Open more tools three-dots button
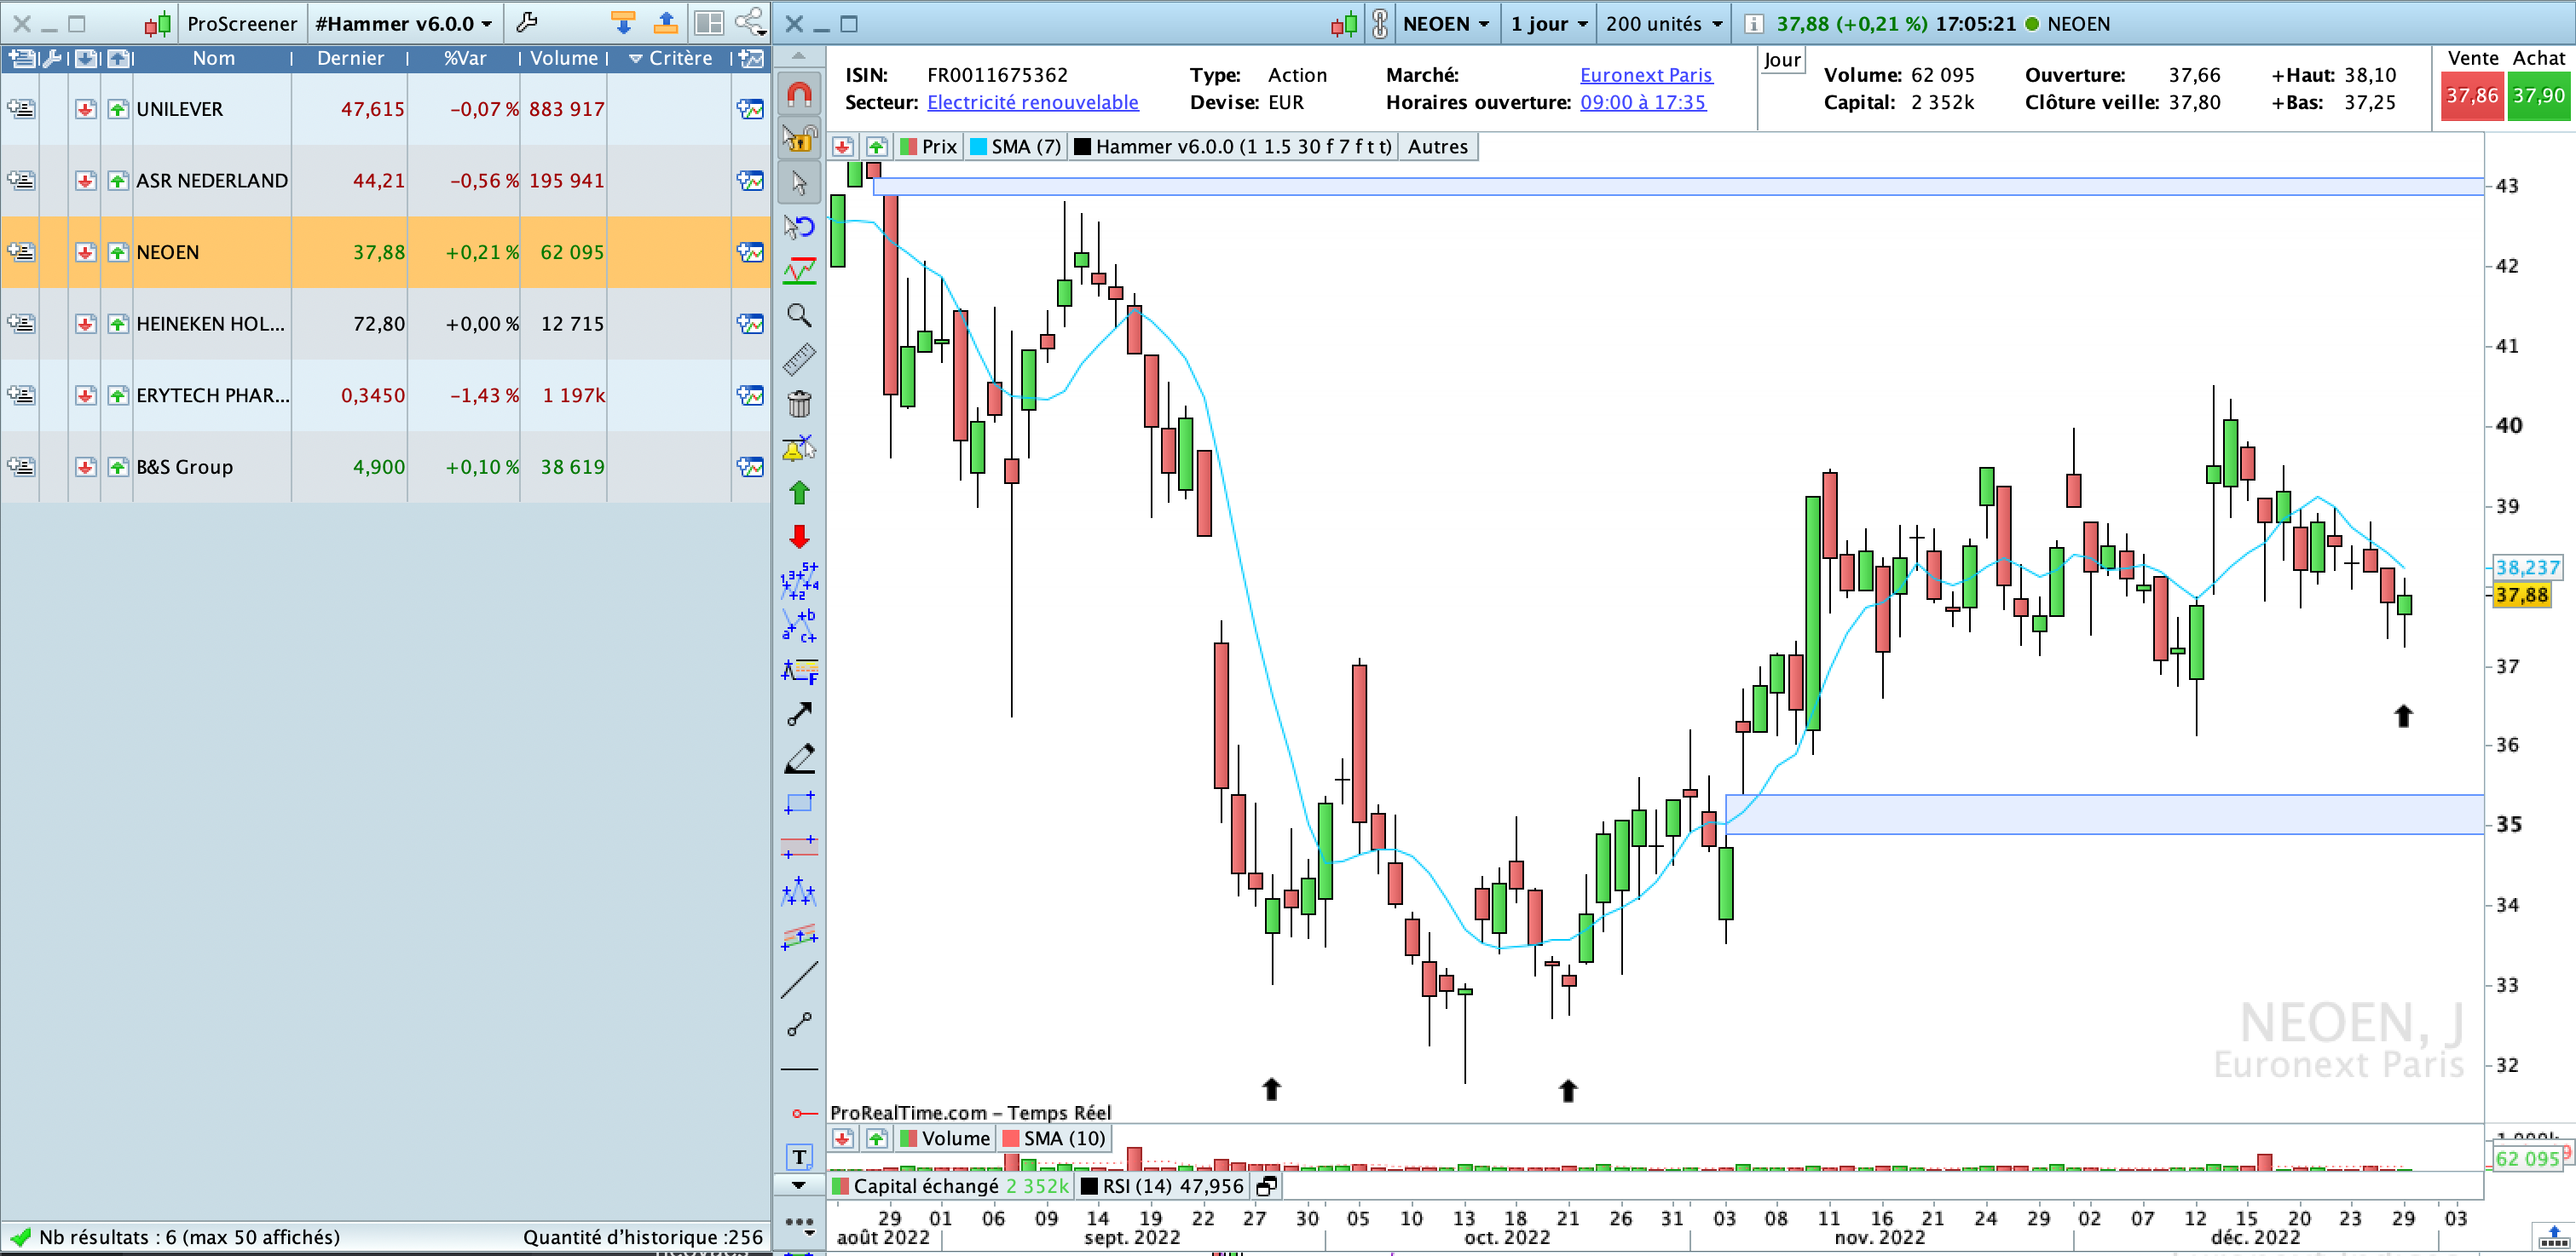 pyautogui.click(x=799, y=1222)
